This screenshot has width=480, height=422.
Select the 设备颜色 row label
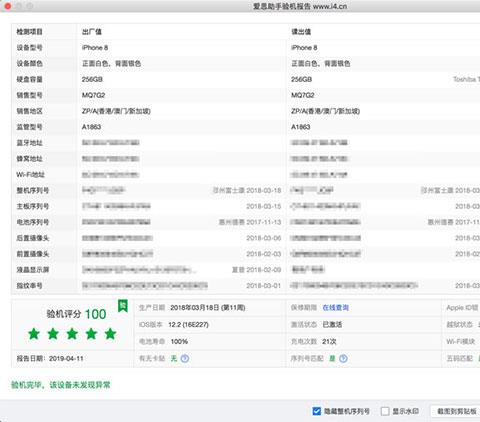point(29,63)
